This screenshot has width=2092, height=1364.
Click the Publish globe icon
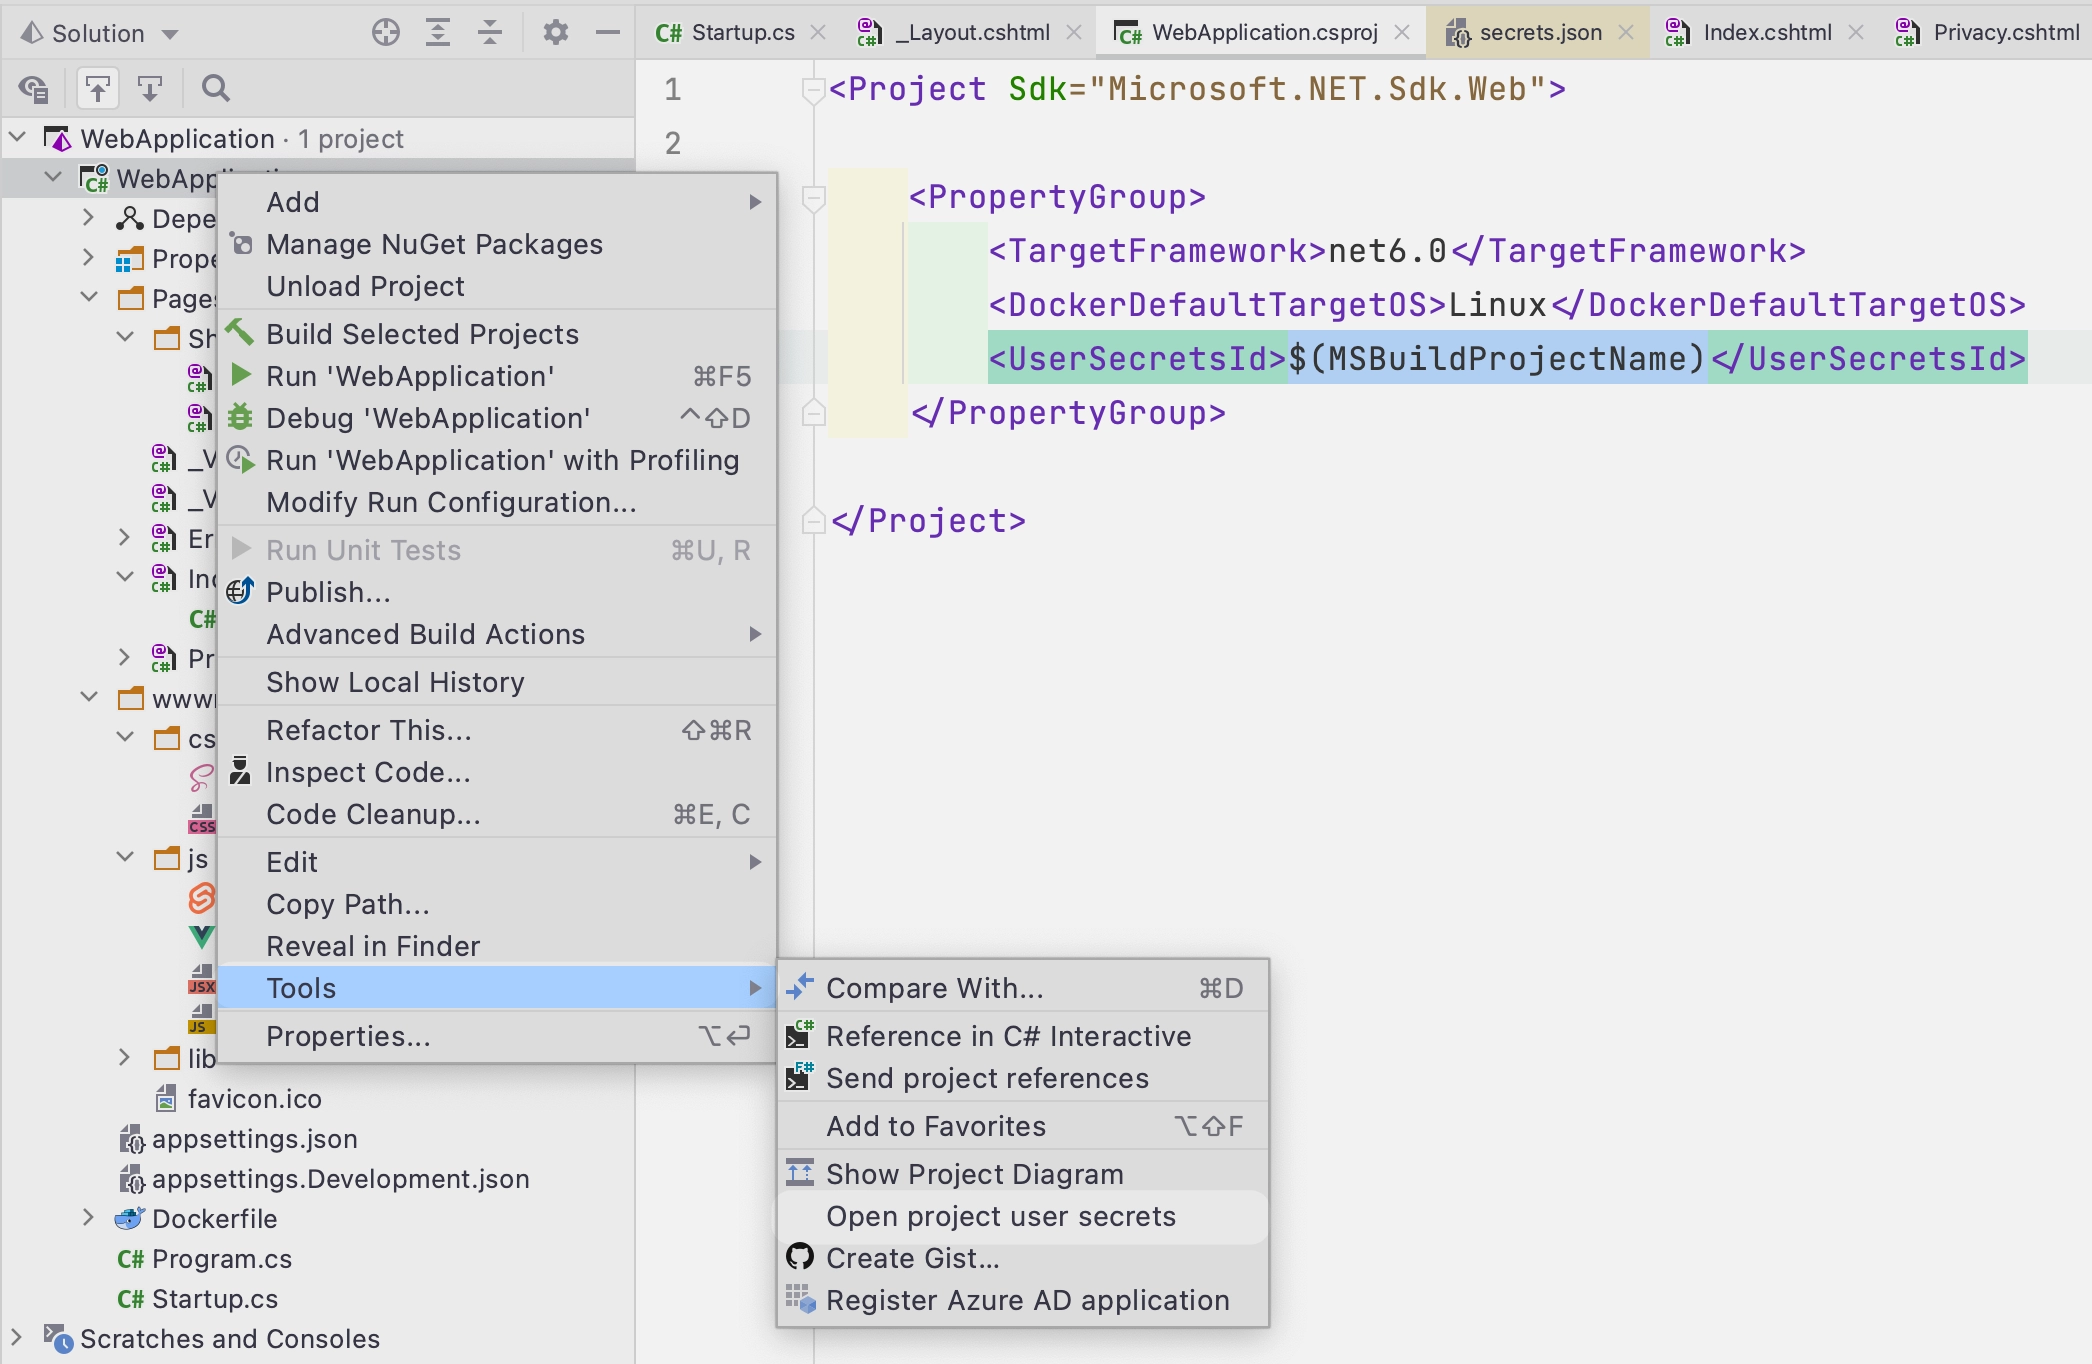click(240, 591)
